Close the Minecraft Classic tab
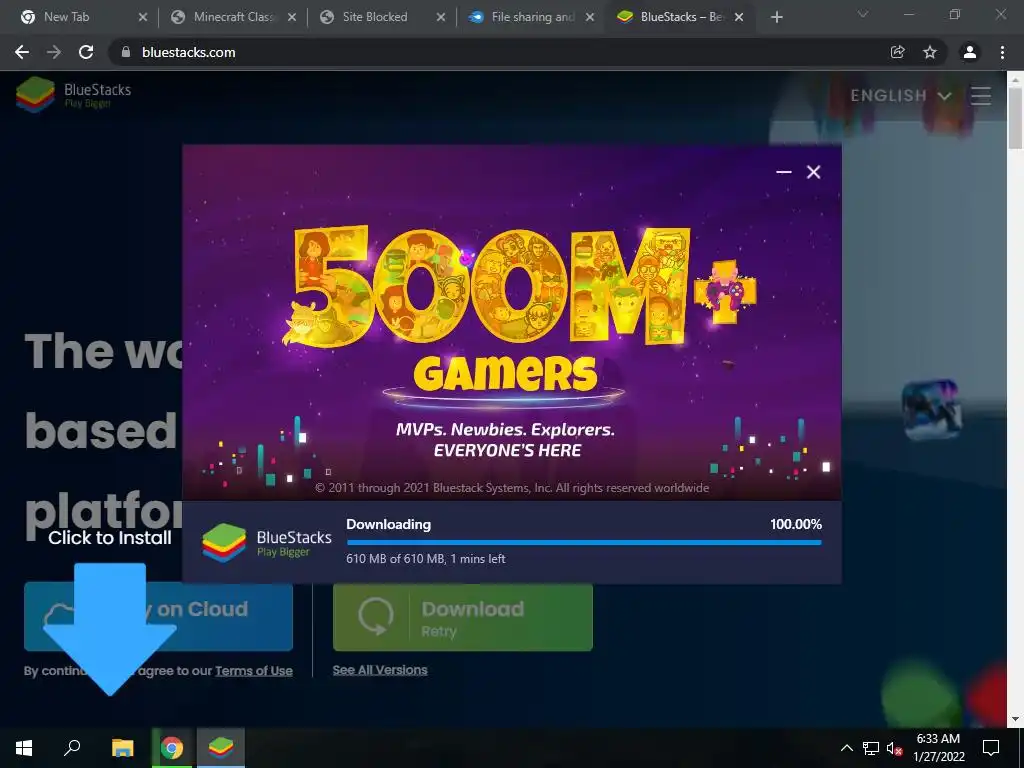The image size is (1024, 768). (x=292, y=17)
